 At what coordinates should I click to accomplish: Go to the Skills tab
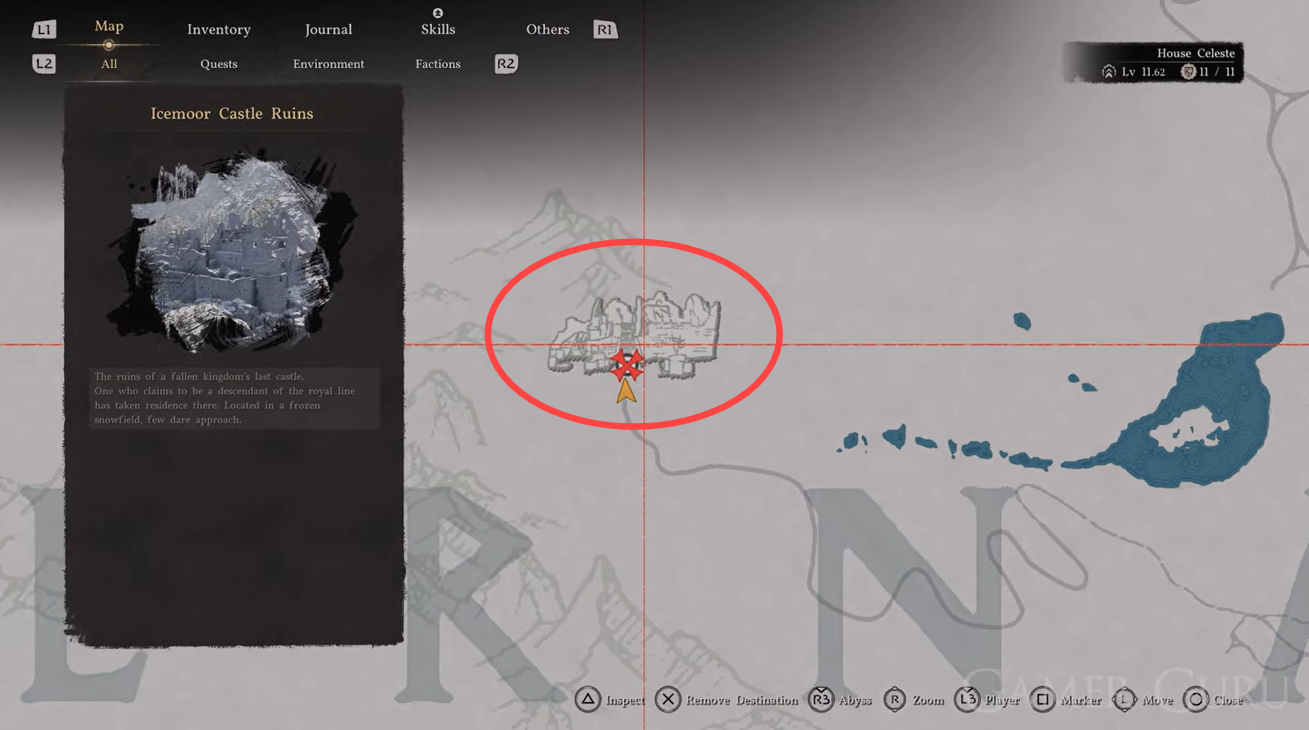point(438,30)
